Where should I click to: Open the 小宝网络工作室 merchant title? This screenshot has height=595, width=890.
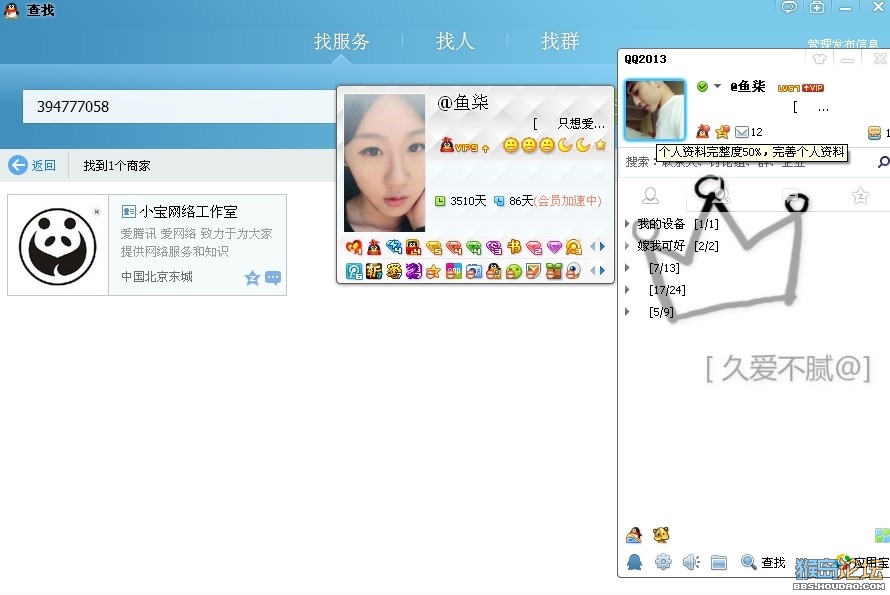(x=188, y=212)
